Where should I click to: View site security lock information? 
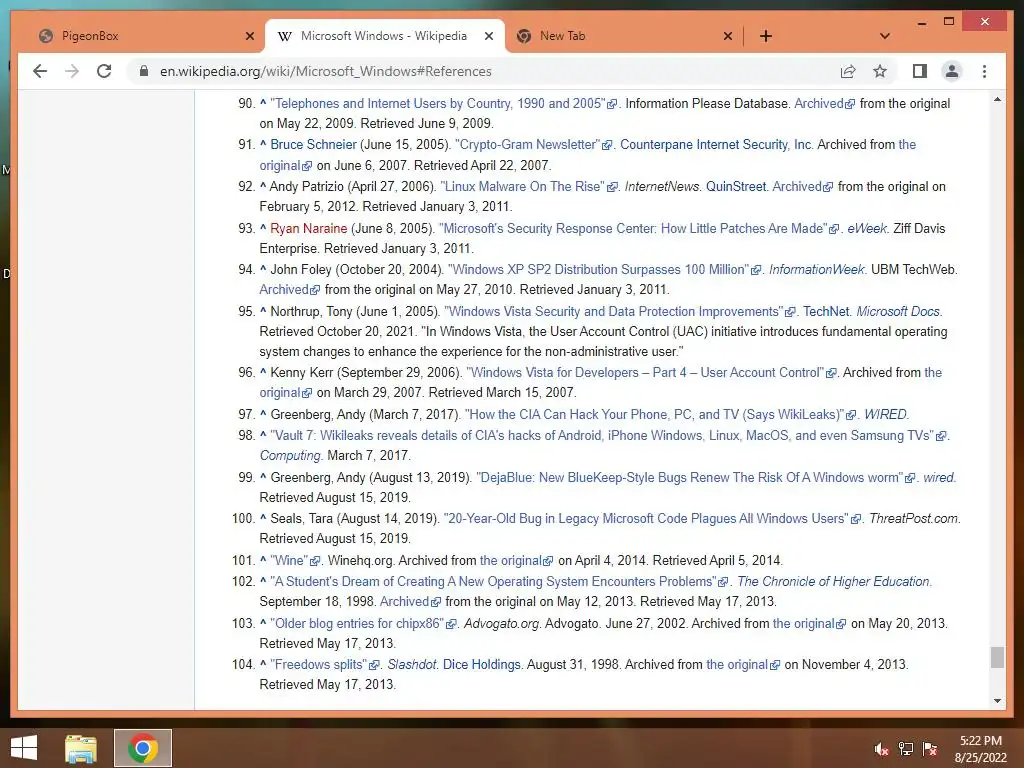[x=144, y=71]
